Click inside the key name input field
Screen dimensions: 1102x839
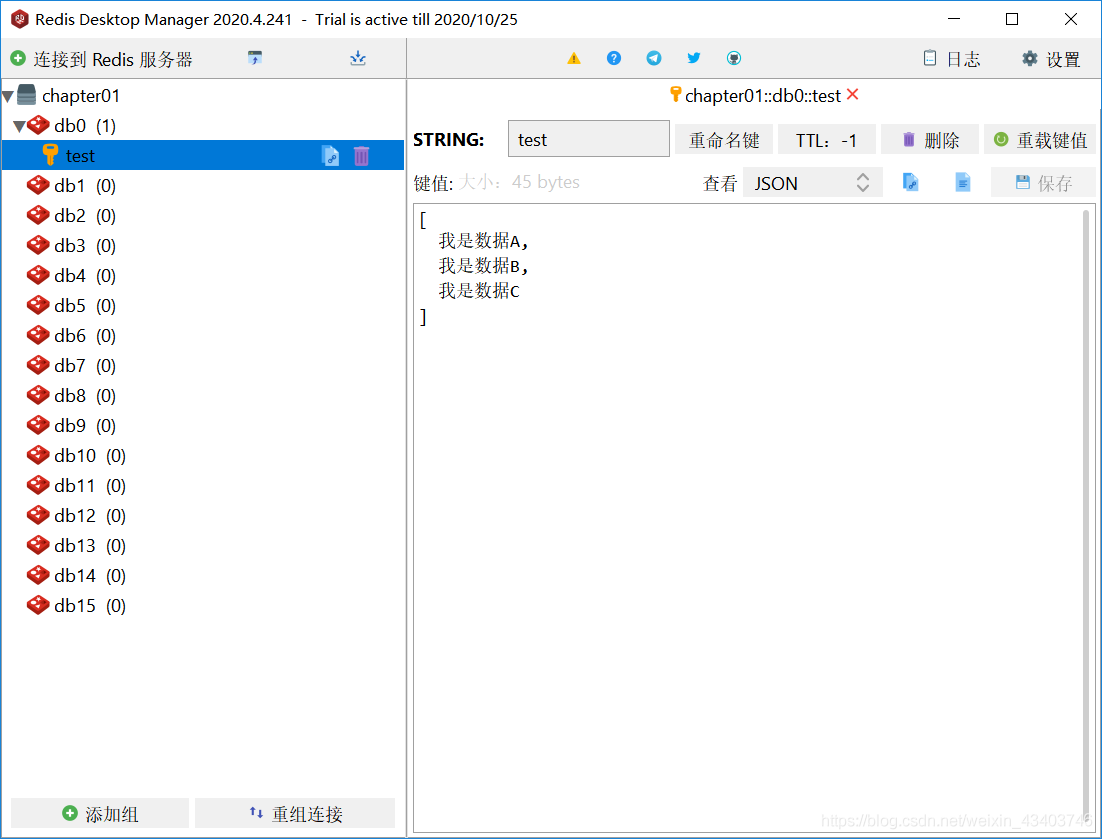click(588, 139)
